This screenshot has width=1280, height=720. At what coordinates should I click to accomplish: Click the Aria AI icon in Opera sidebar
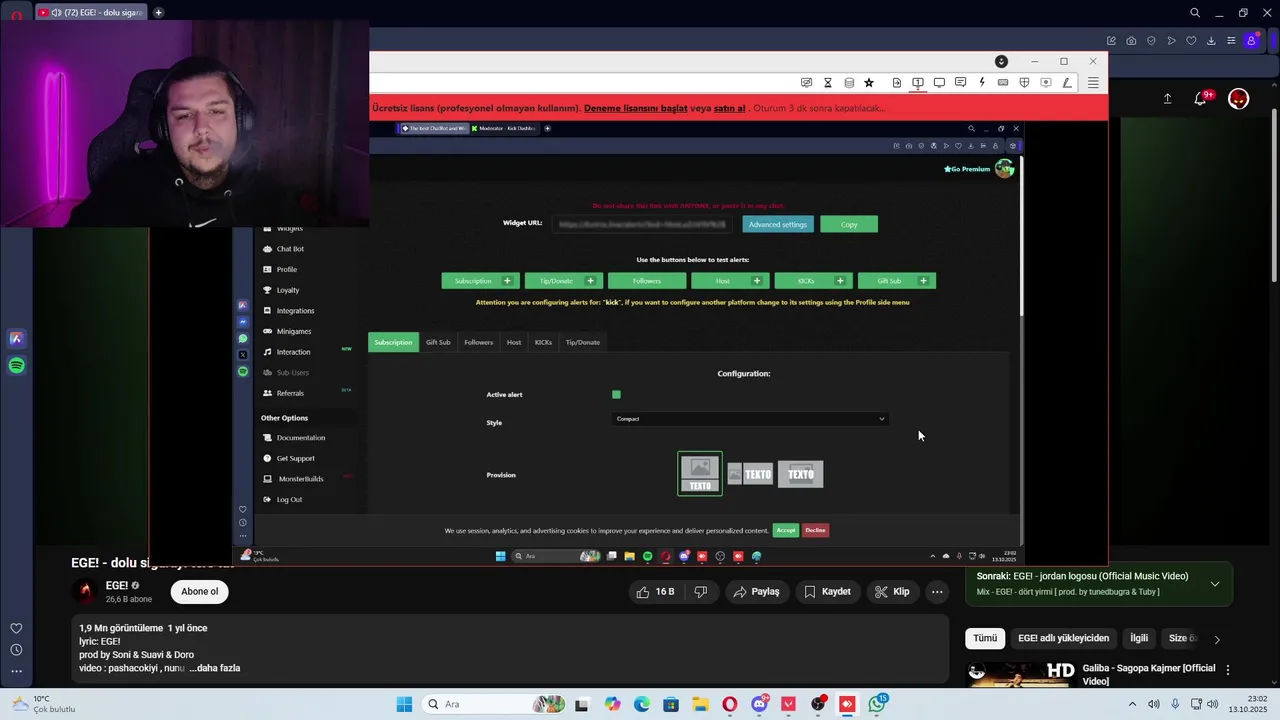tap(16, 338)
